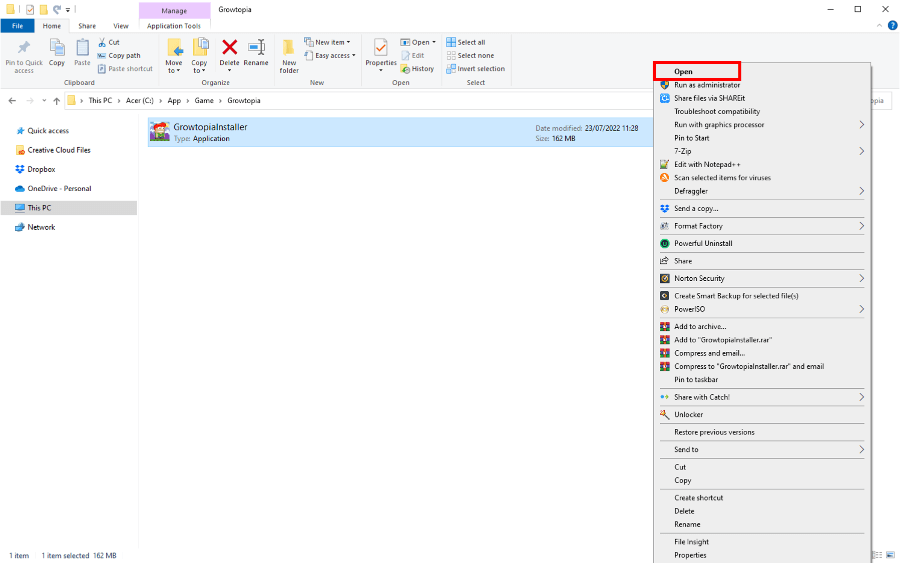
Task: Click the GrowtopiaInstaller file icon
Action: pyautogui.click(x=160, y=131)
